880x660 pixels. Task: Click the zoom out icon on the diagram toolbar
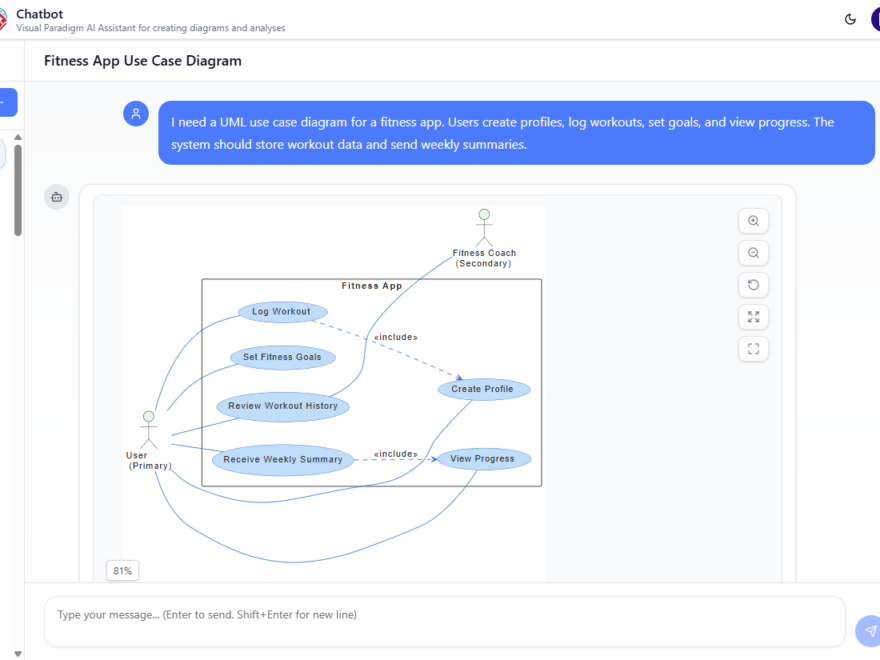(753, 252)
